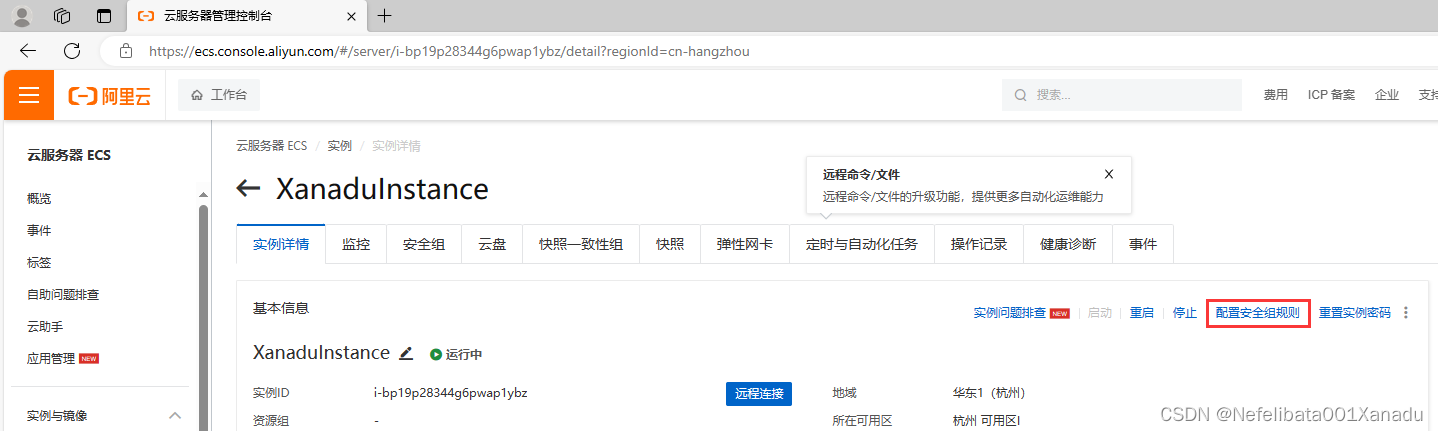Toggle the vertical tabs icon
1438x431 pixels.
tap(103, 16)
